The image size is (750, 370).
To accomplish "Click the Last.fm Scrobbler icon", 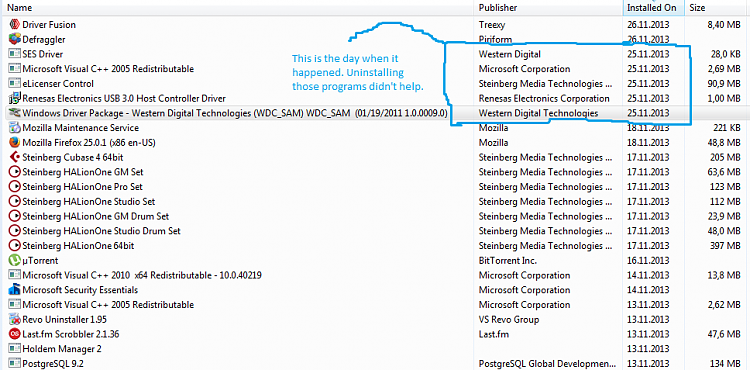I will [x=15, y=334].
